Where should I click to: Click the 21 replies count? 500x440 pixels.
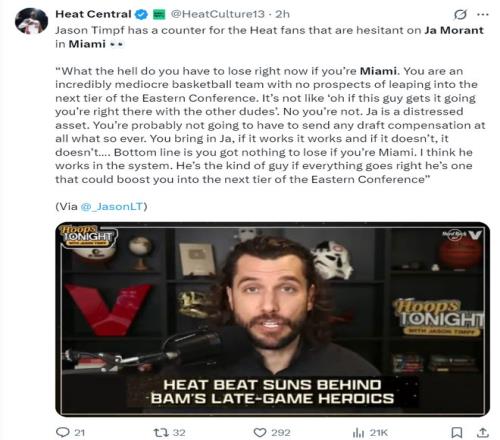(79, 433)
